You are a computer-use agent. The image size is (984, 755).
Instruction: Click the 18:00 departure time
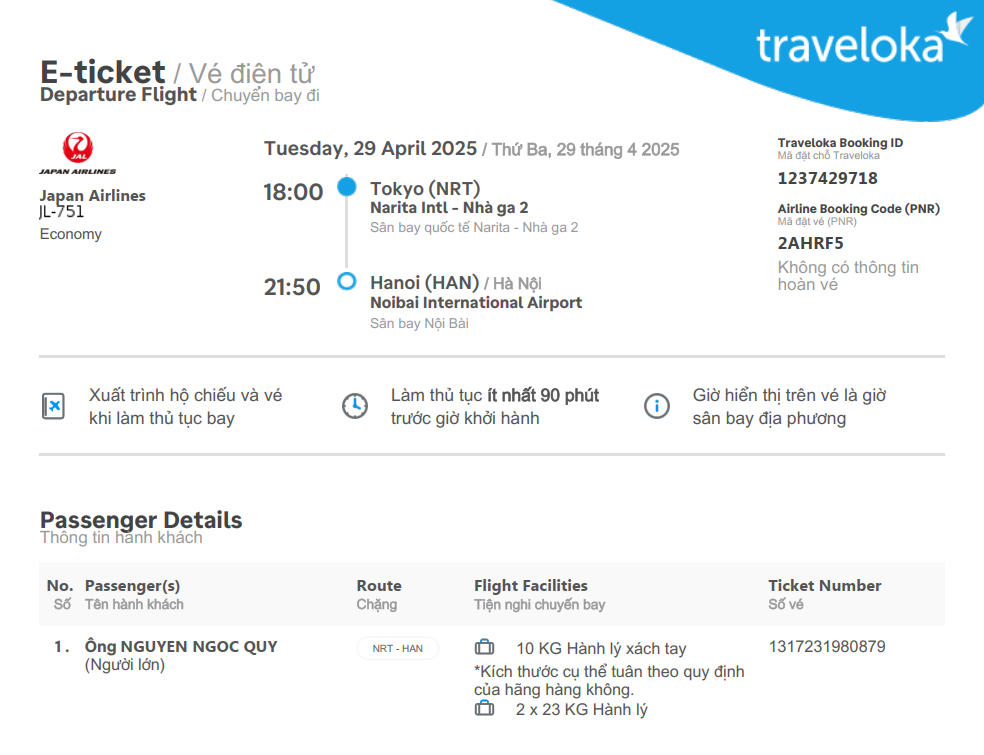coord(293,192)
